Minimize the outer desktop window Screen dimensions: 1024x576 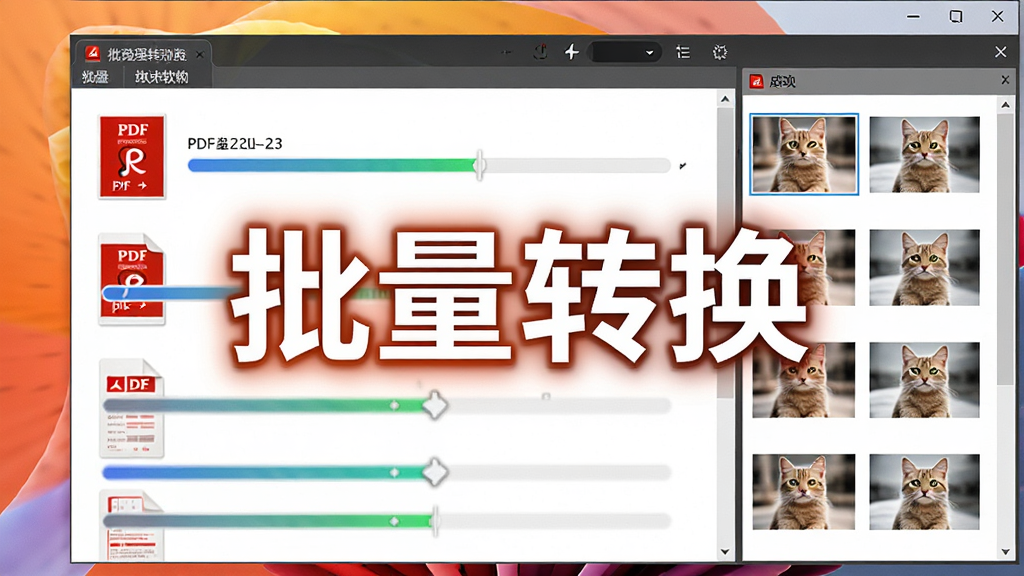(x=913, y=16)
